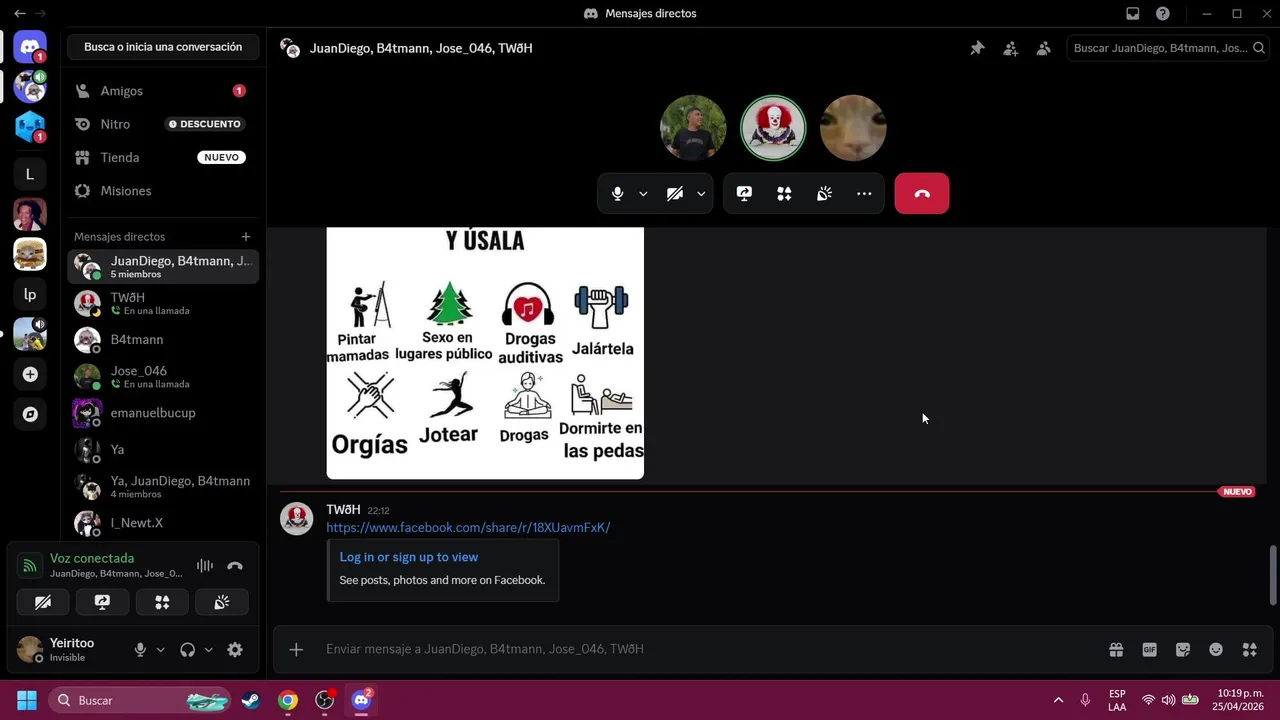Image resolution: width=1280 pixels, height=720 pixels.
Task: Open User Settings gear icon
Action: pos(235,650)
